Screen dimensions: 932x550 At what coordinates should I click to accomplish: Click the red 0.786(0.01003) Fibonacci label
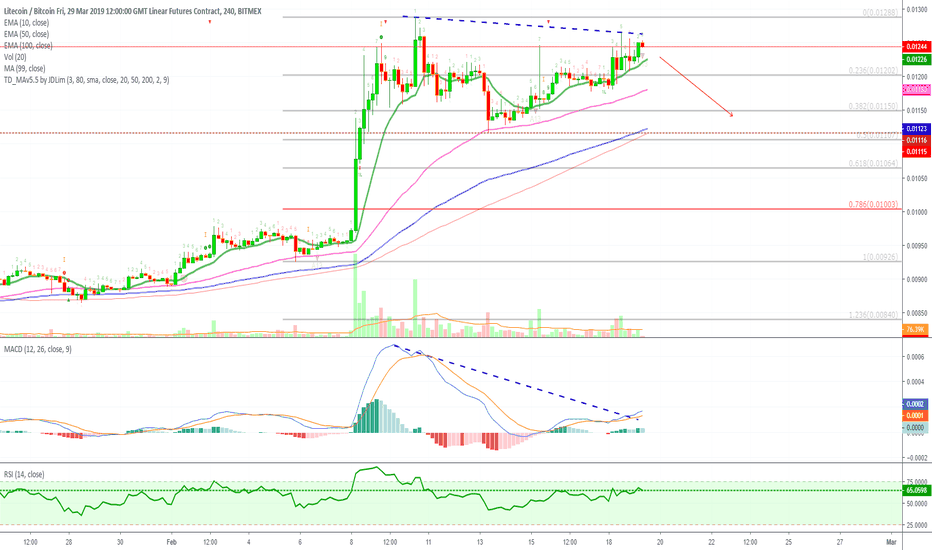[873, 204]
